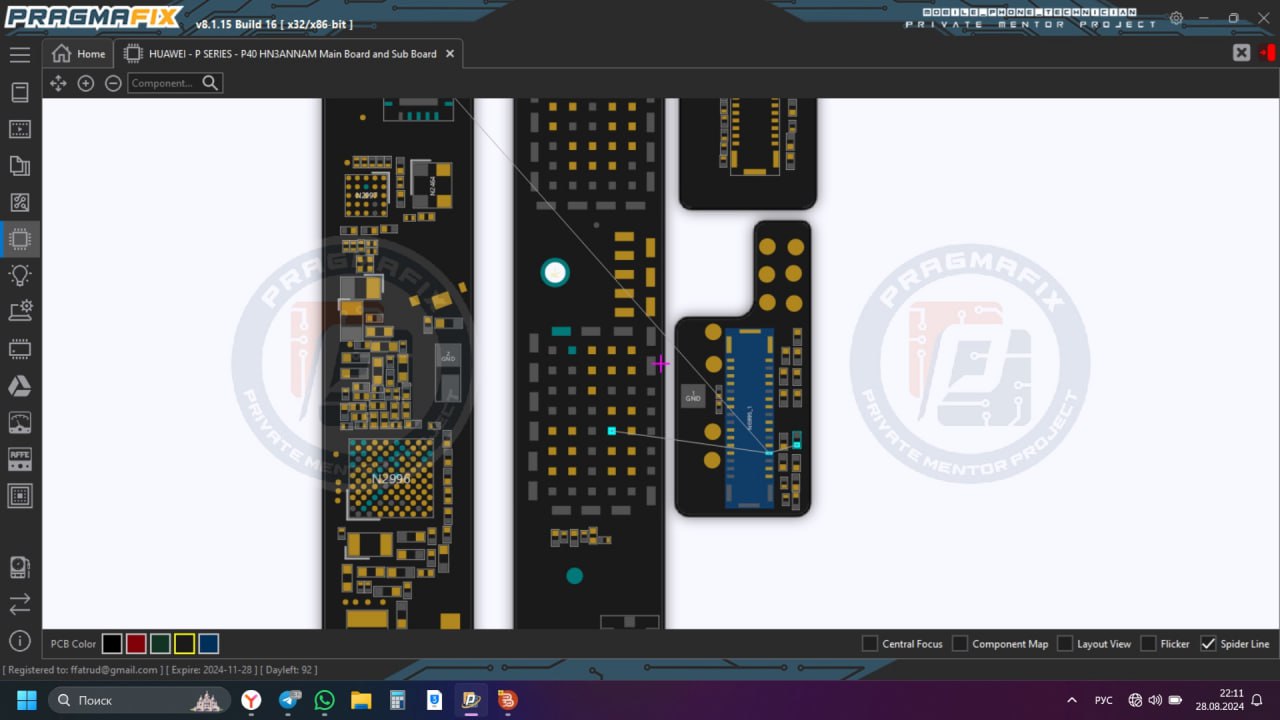Open the hard disk icon in the sidebar

19,568
